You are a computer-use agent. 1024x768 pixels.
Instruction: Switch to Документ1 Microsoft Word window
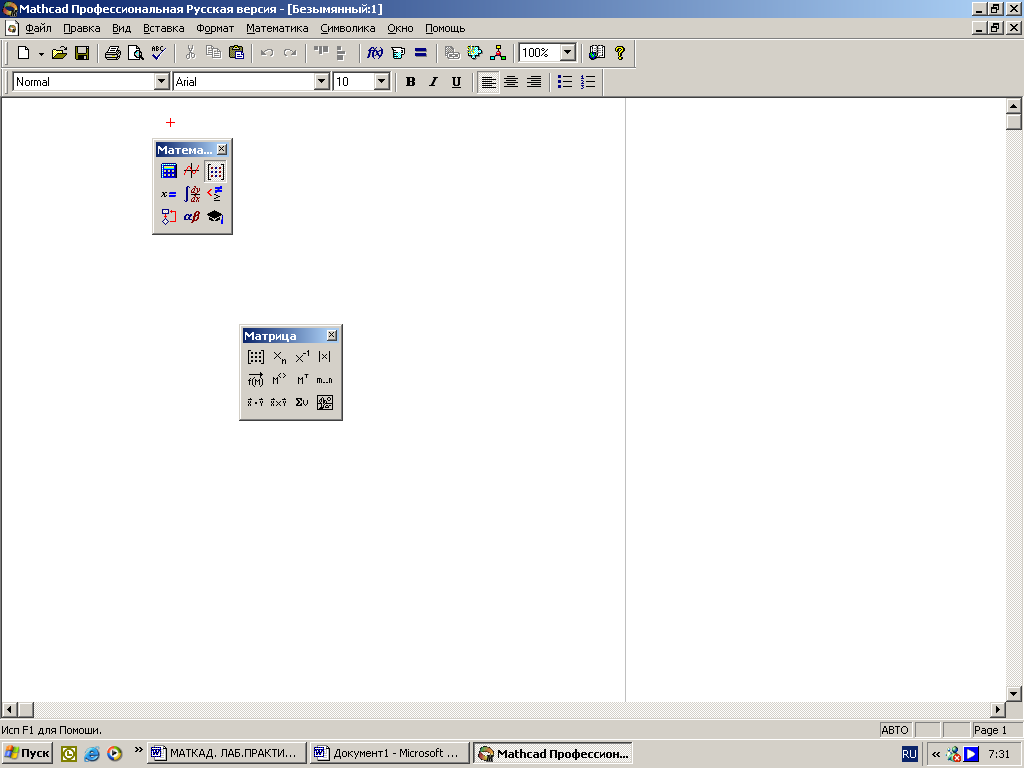(x=390, y=753)
